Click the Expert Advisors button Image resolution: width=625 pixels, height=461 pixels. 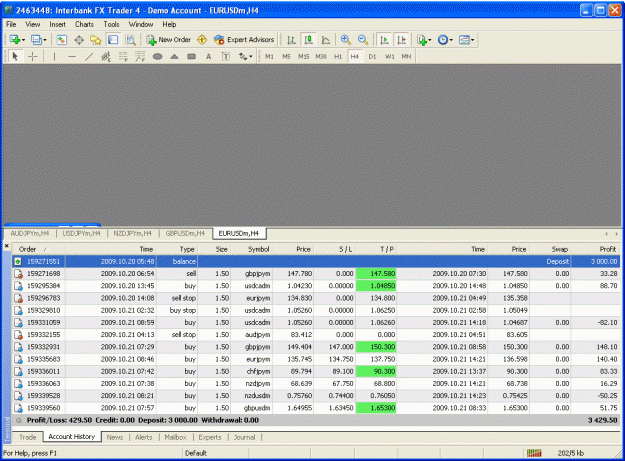(x=244, y=40)
